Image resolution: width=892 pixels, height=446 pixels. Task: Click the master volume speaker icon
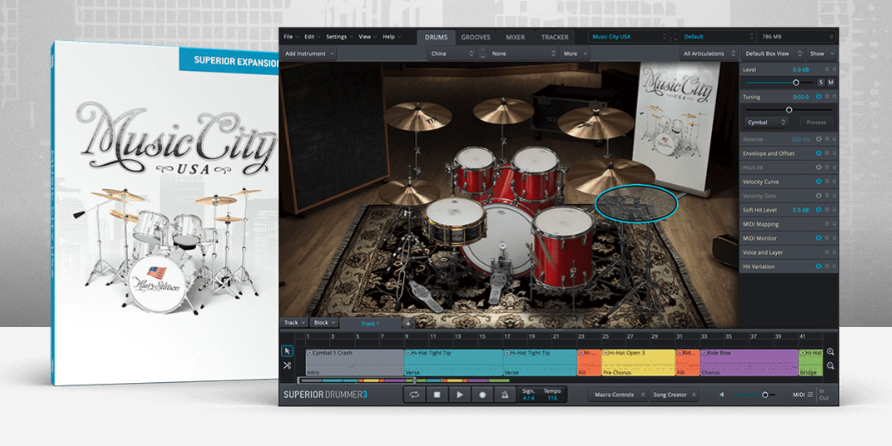[722, 395]
